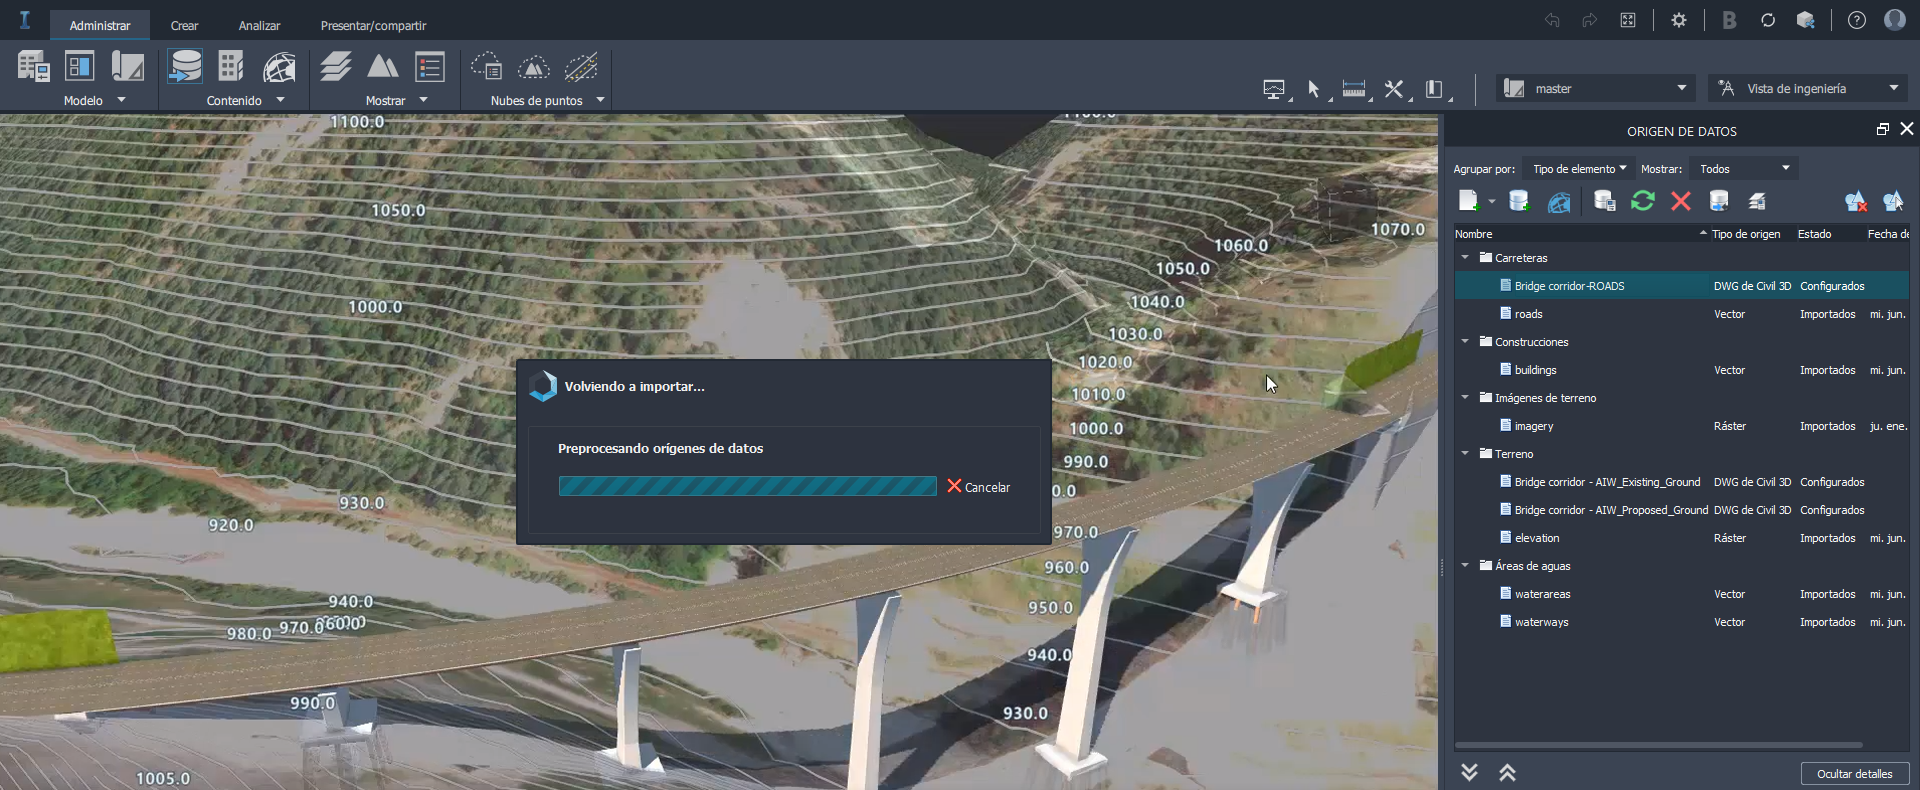Click the double-up collapse all arrows
The image size is (1920, 790).
coord(1507,772)
